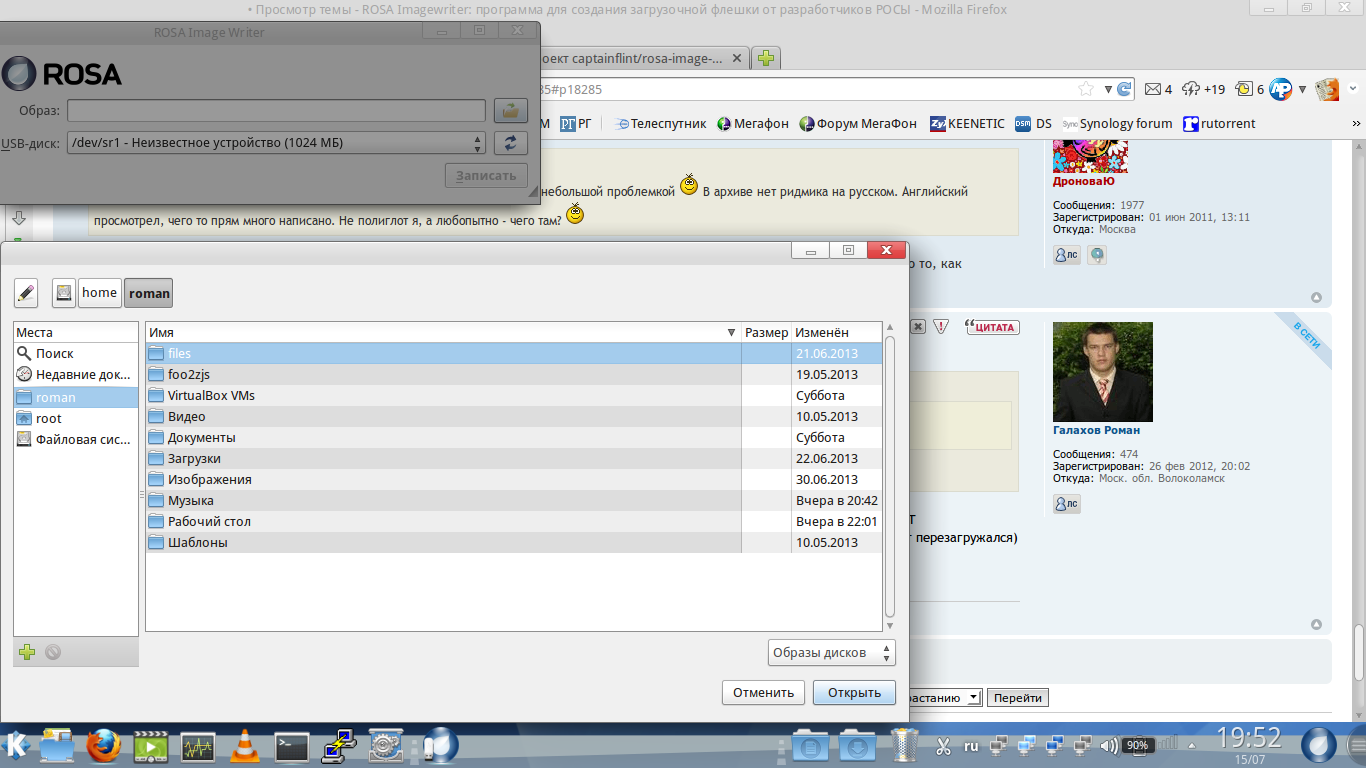Select the Загрузки folder

514,459
